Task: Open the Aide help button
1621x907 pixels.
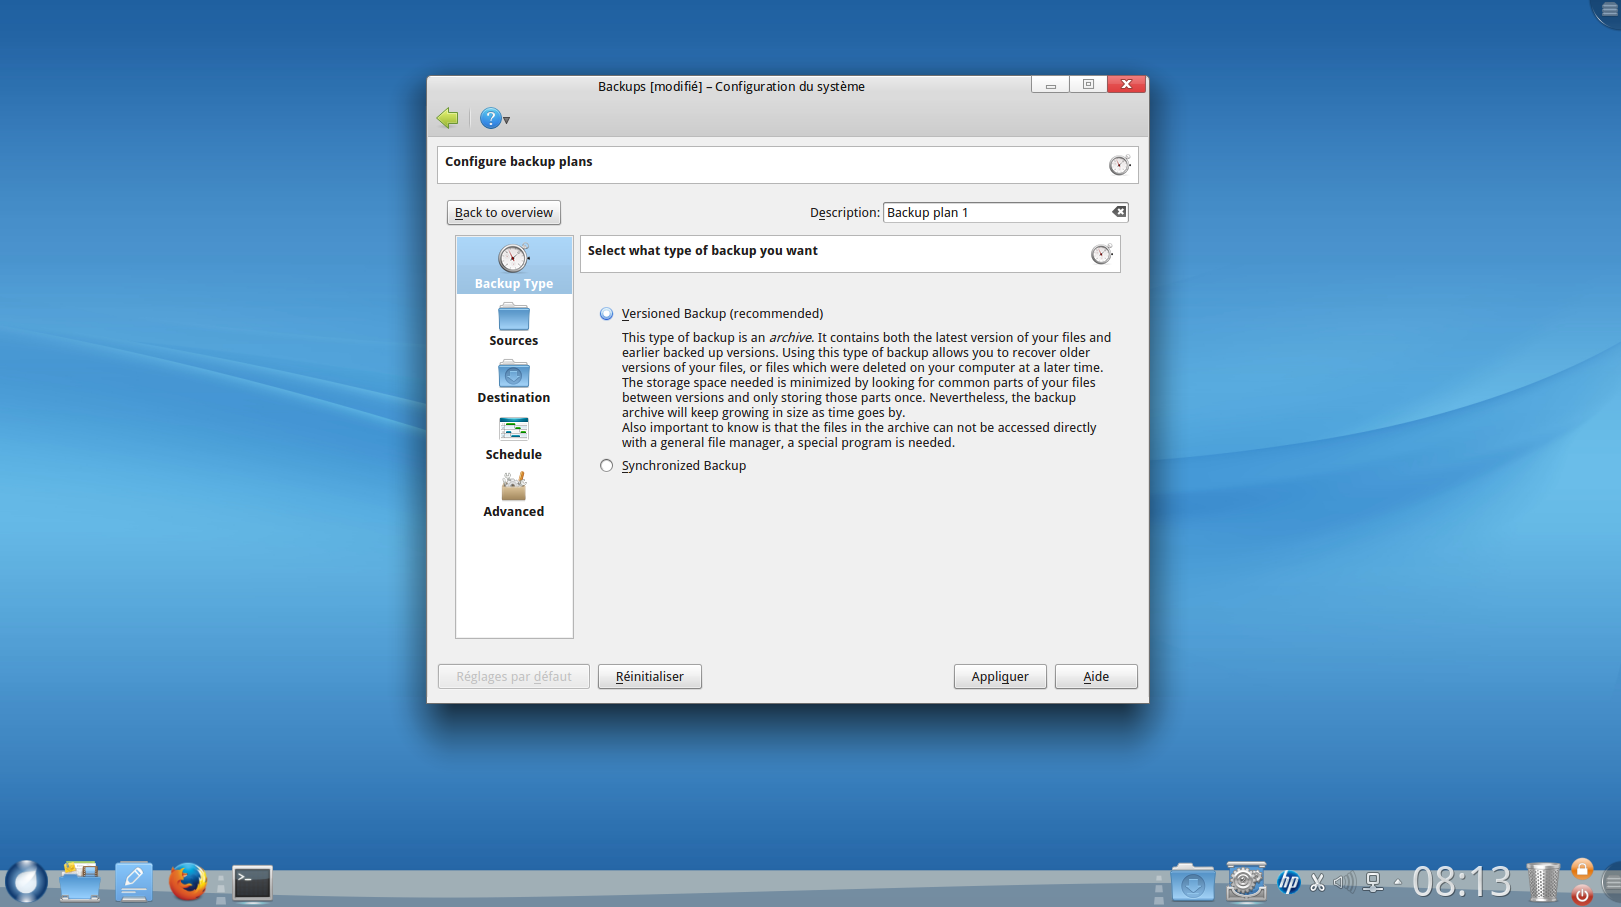Action: click(x=1095, y=677)
